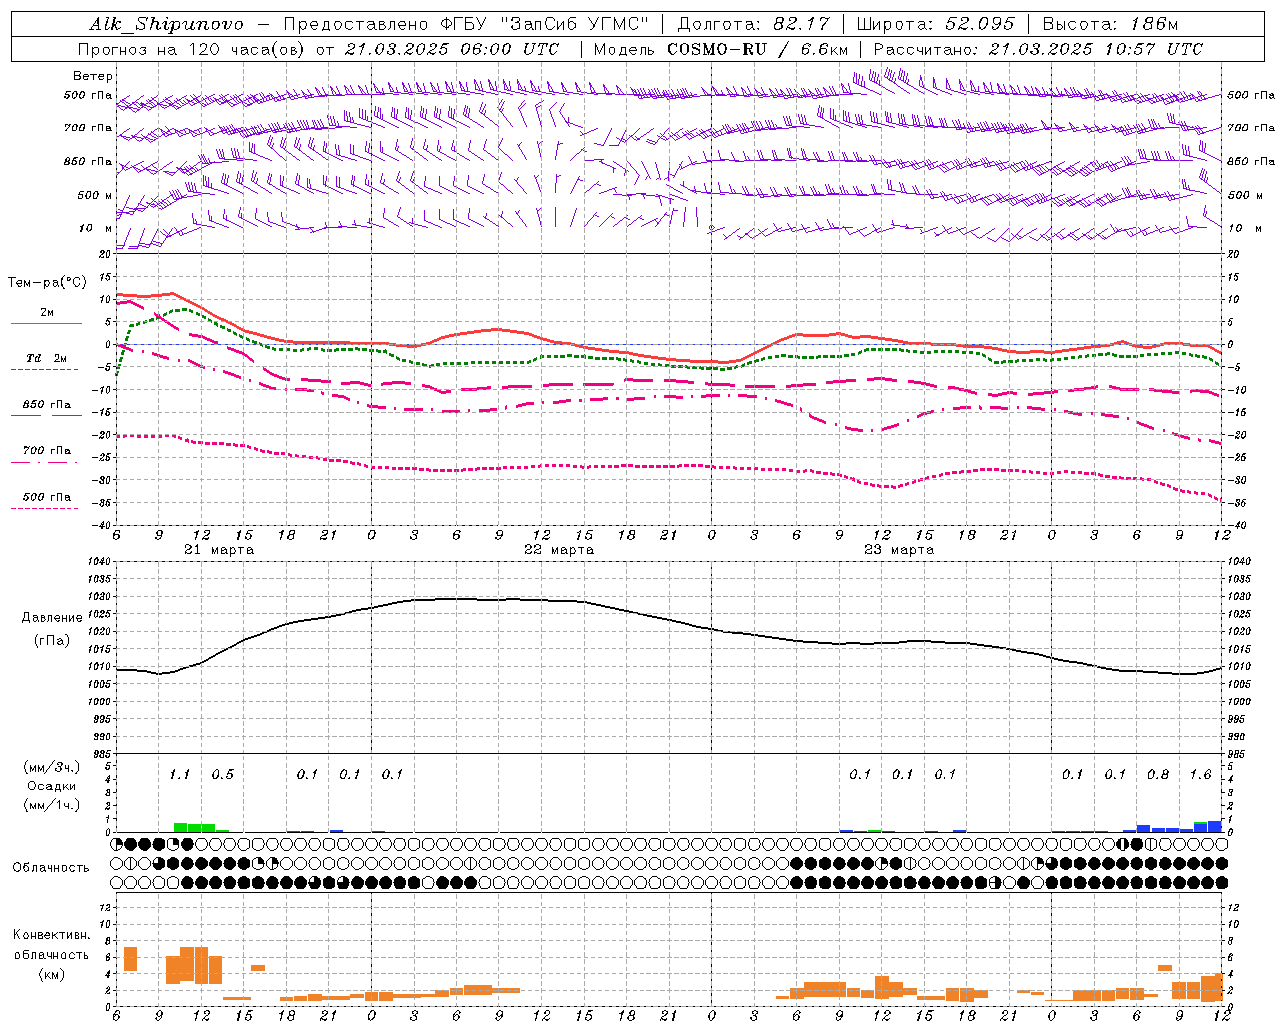Click the 23 марта date label
The image size is (1280, 1024).
pos(899,550)
